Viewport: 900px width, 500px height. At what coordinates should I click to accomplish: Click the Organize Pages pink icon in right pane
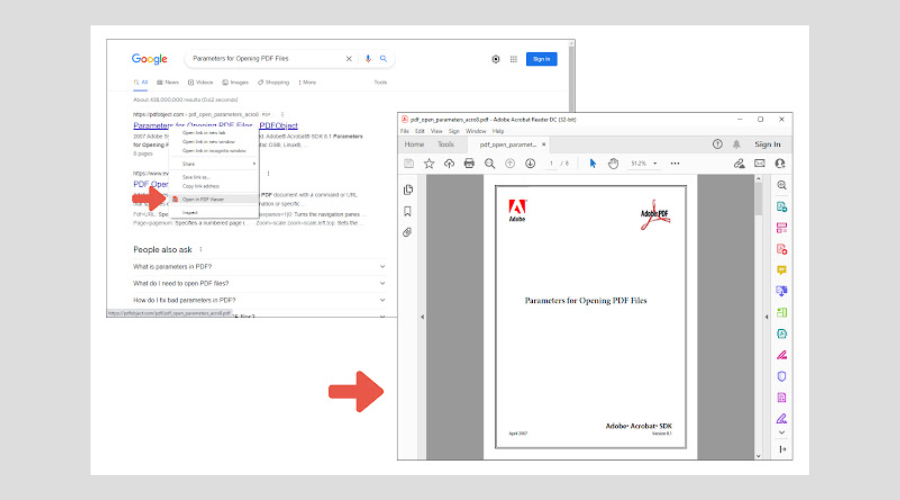pos(782,228)
